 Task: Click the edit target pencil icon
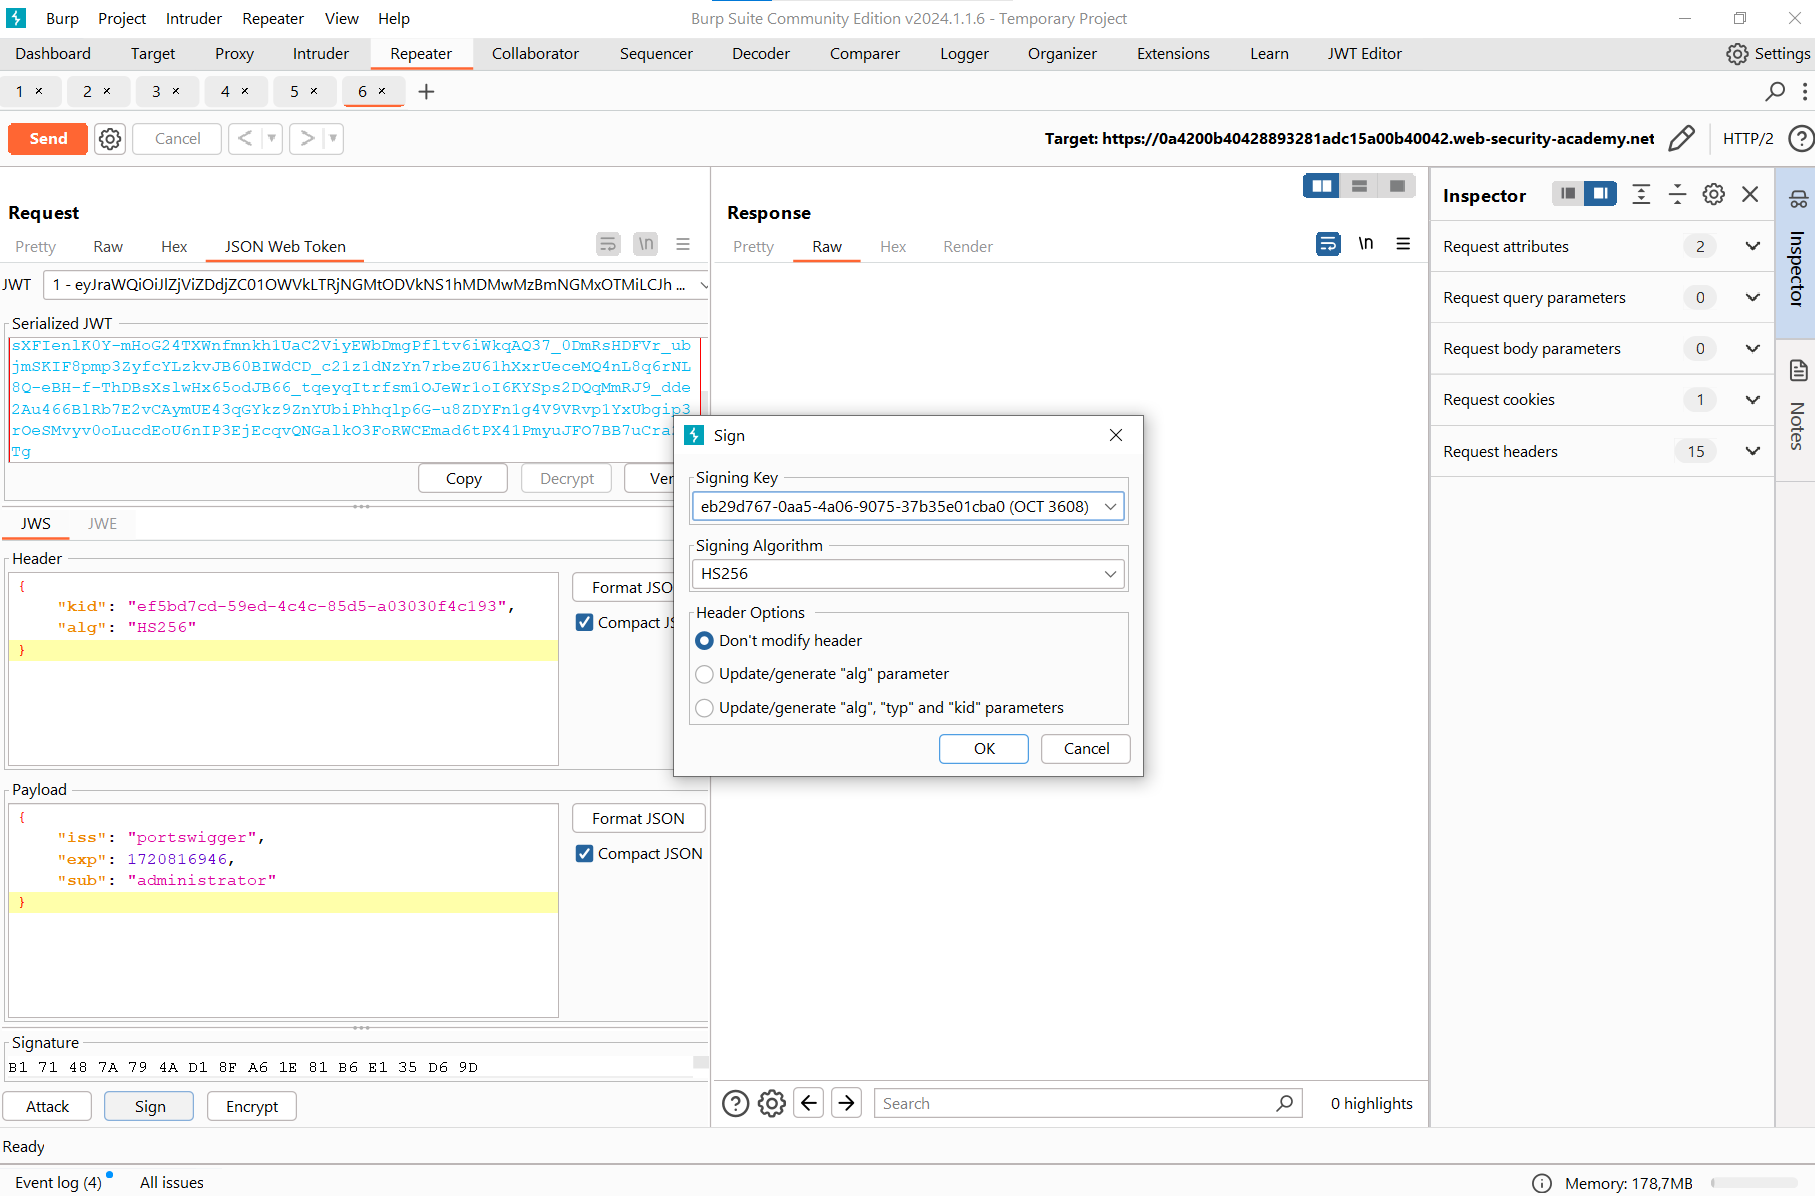[1682, 138]
